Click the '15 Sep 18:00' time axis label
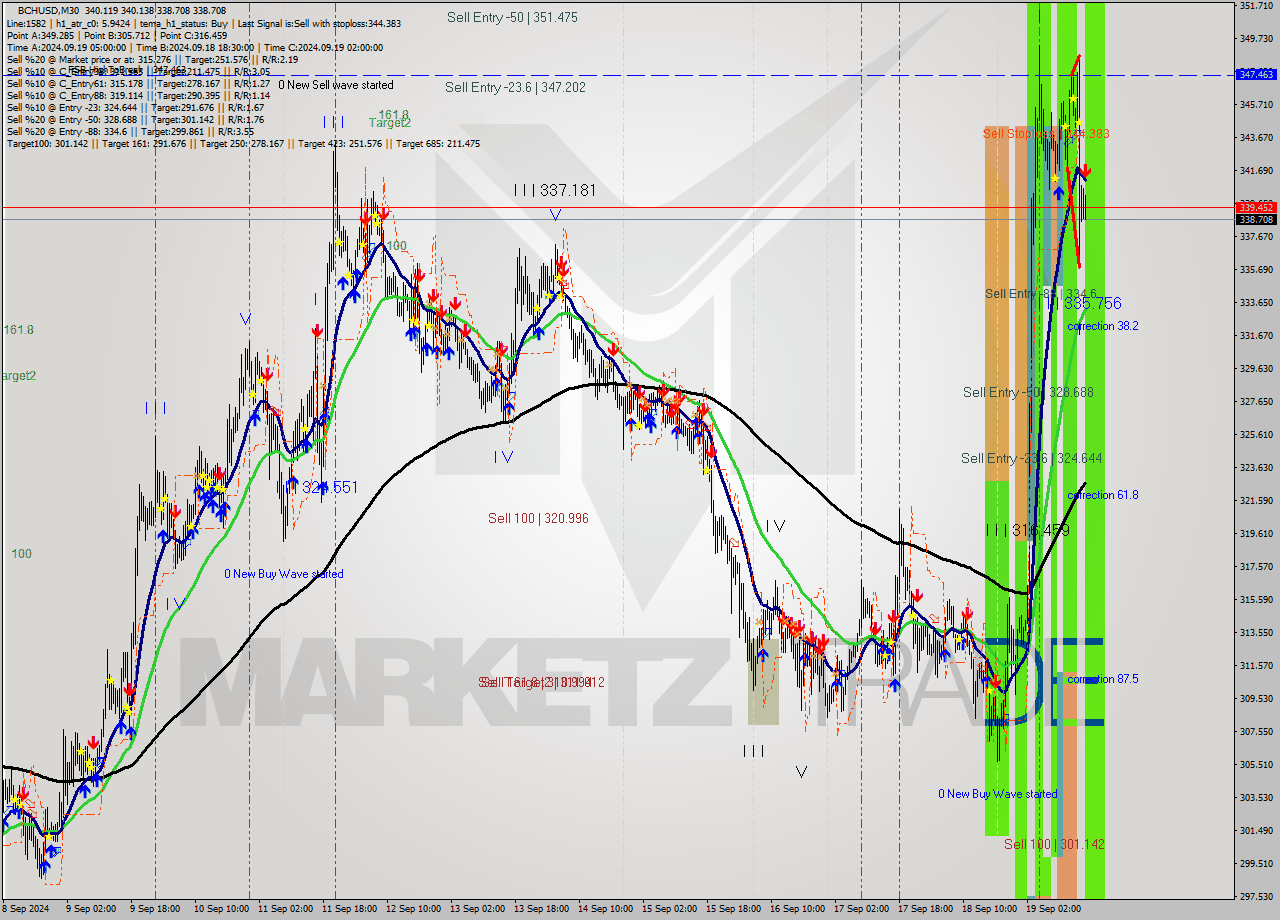1280x920 pixels. coord(734,909)
